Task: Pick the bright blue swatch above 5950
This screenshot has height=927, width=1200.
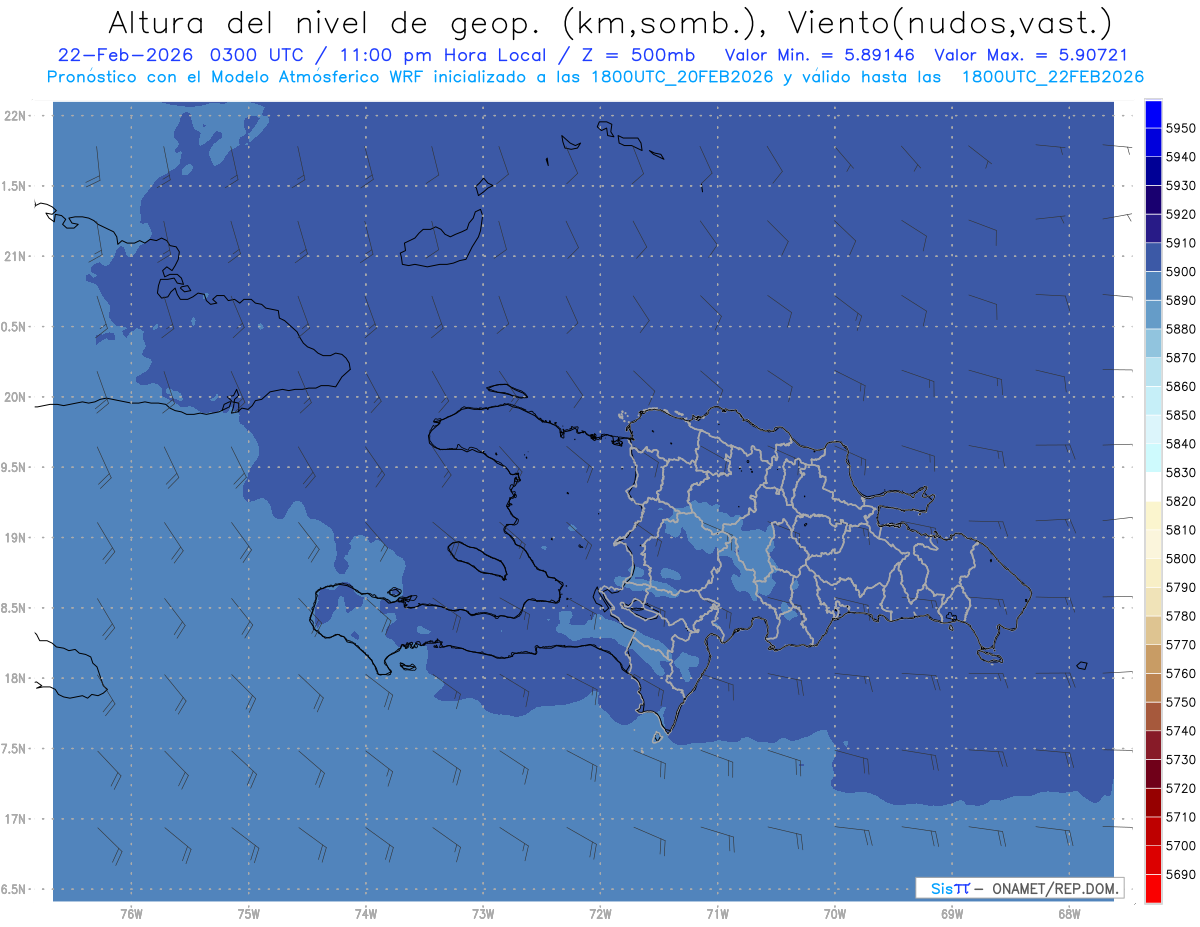Action: 1153,114
